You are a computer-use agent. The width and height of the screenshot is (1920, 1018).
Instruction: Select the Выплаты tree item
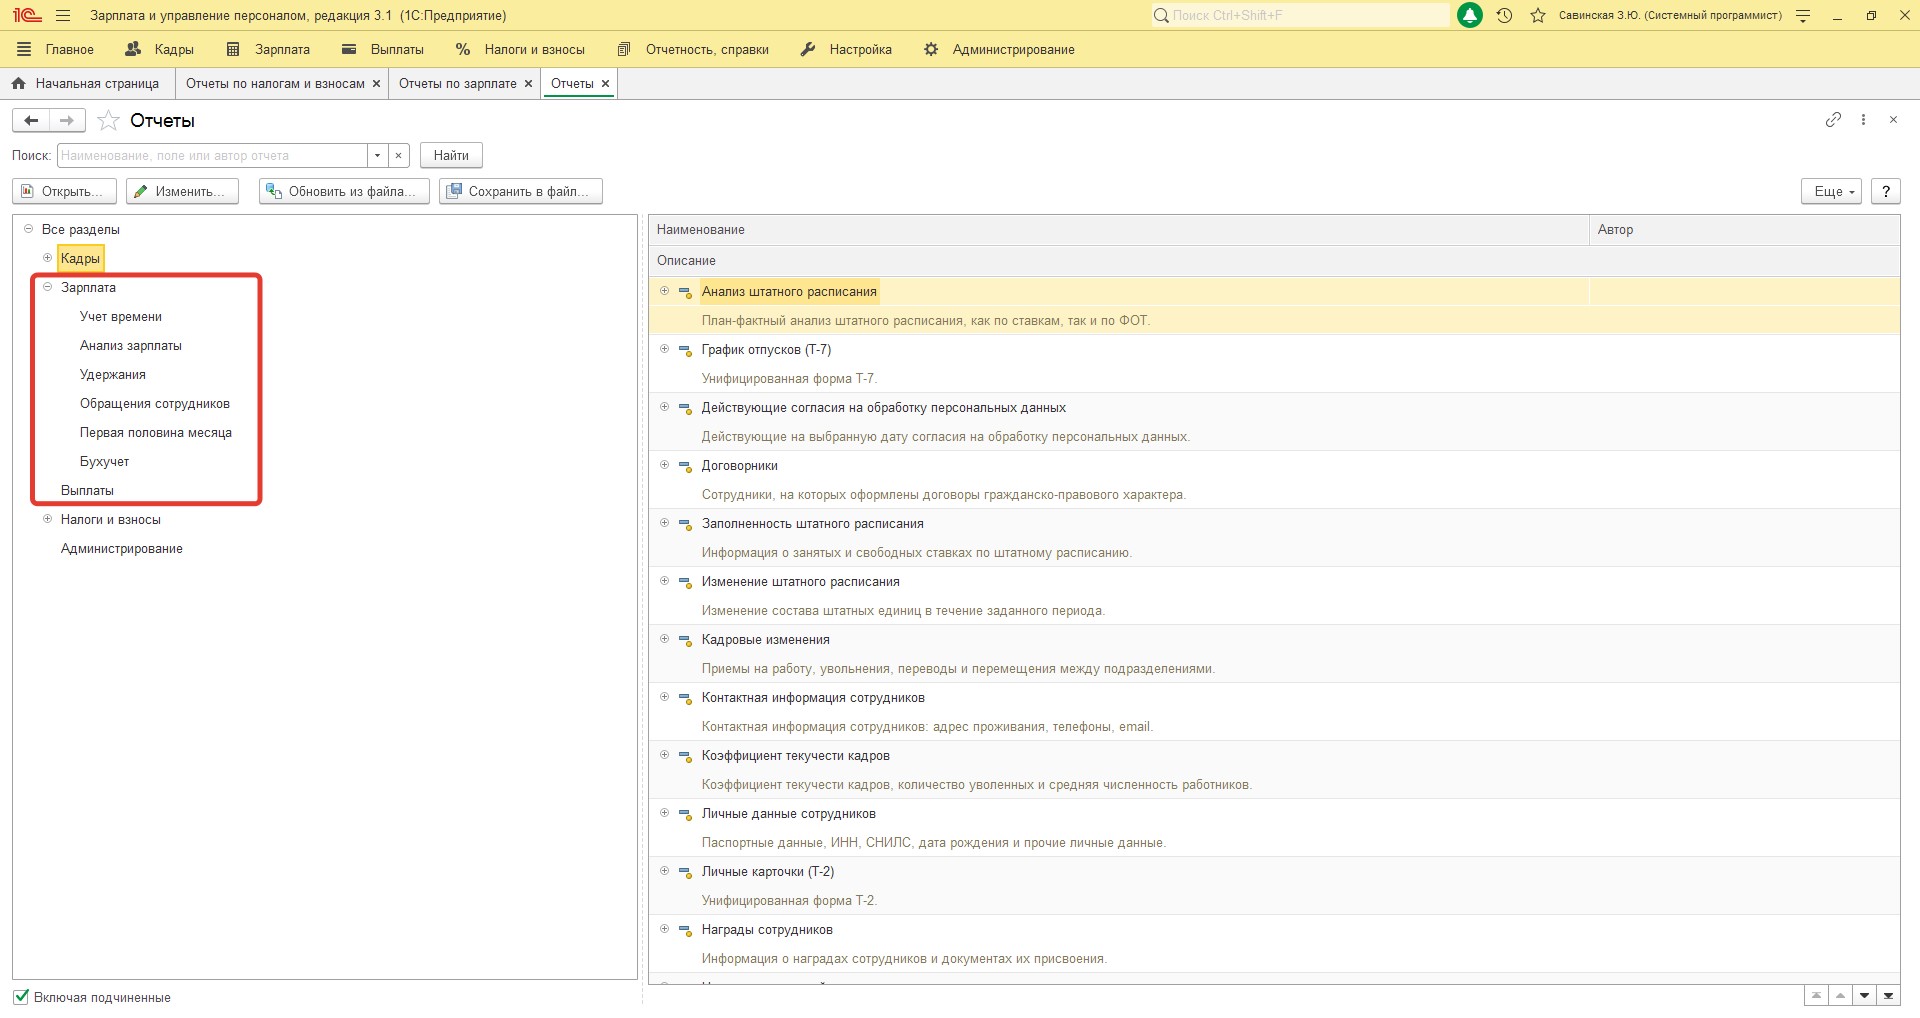click(87, 491)
